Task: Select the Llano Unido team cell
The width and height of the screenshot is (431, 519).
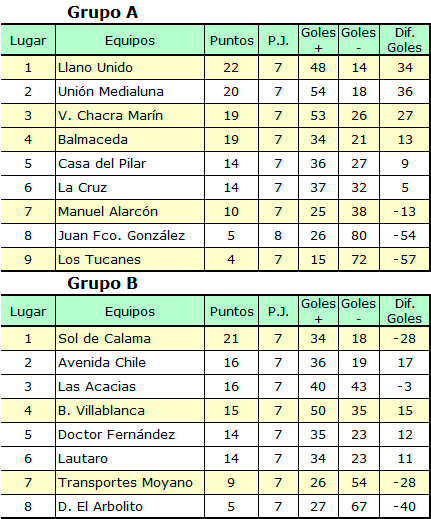Action: tap(130, 68)
